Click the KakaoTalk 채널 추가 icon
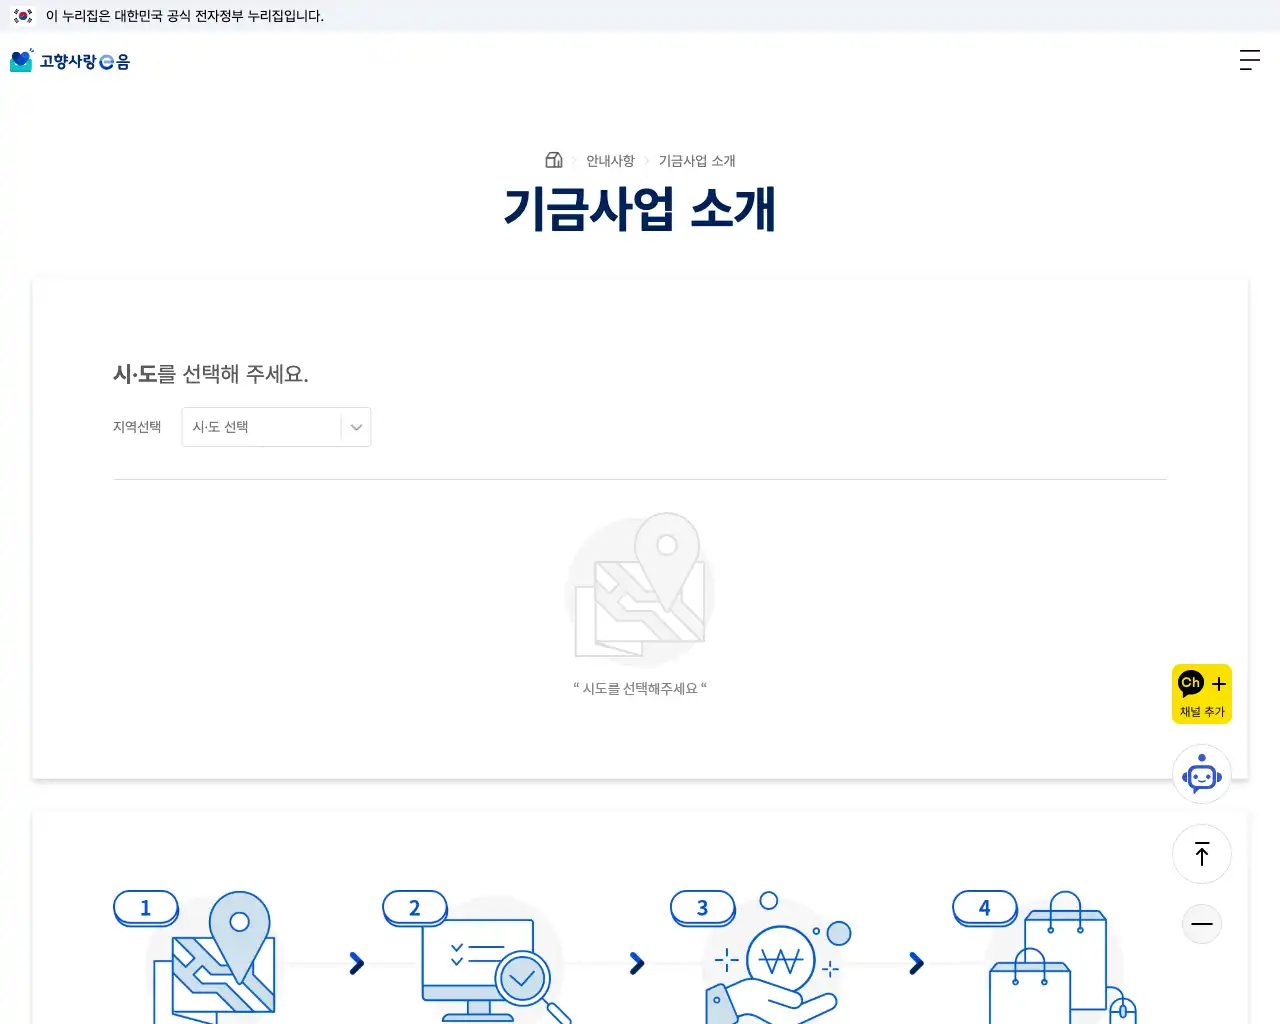The width and height of the screenshot is (1280, 1024). pyautogui.click(x=1201, y=693)
